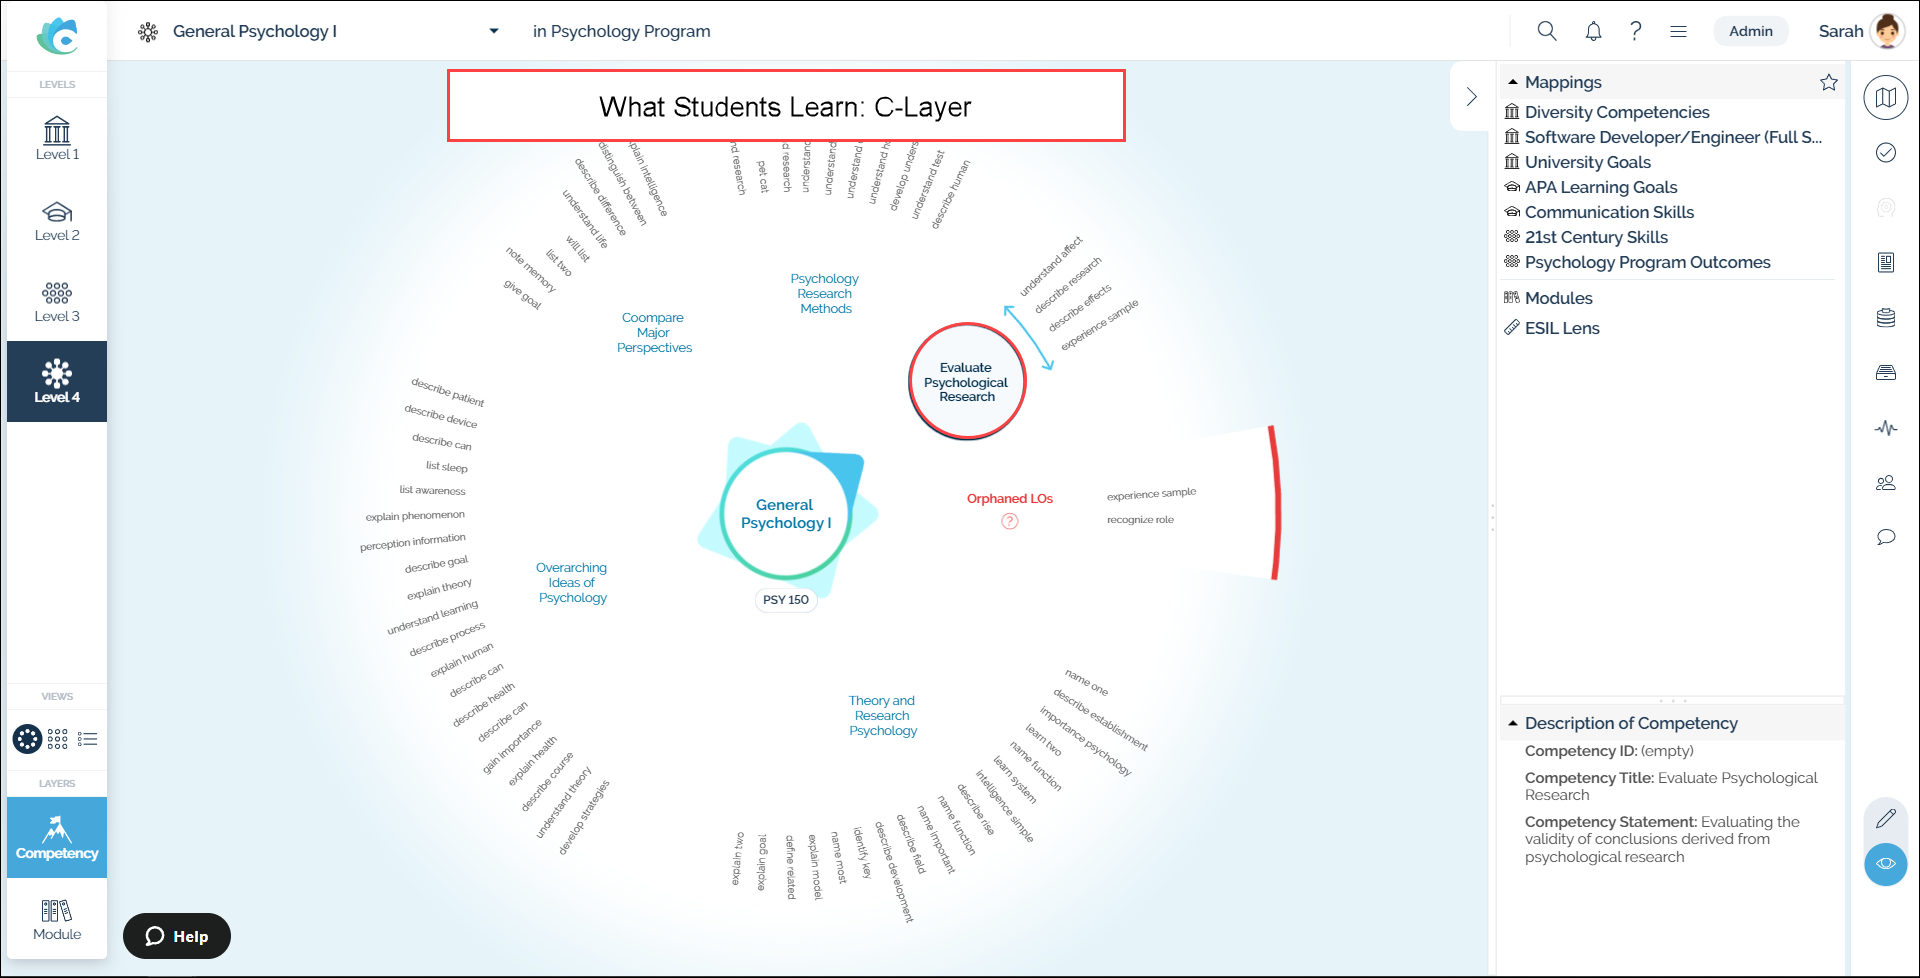Image resolution: width=1920 pixels, height=978 pixels.
Task: Collapse the Mappings section
Action: coord(1513,82)
